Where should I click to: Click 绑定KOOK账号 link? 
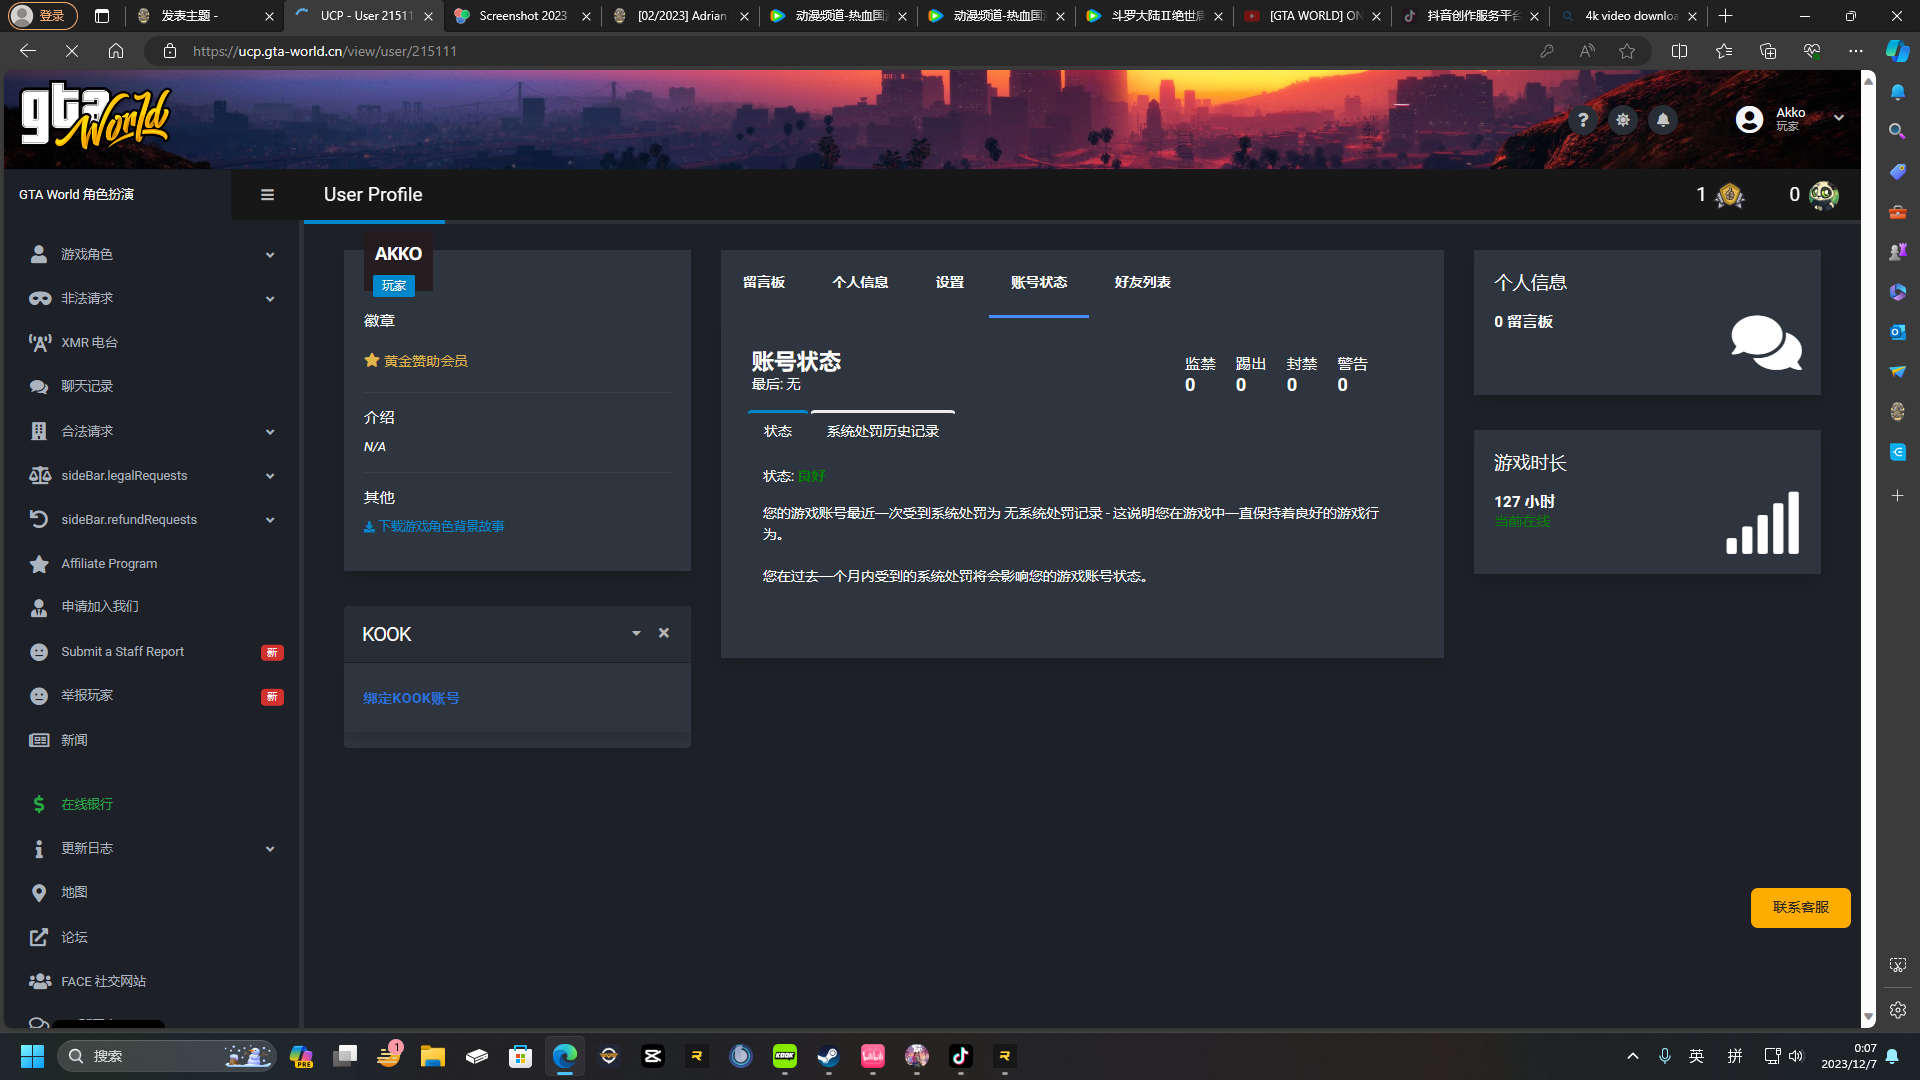pyautogui.click(x=411, y=698)
